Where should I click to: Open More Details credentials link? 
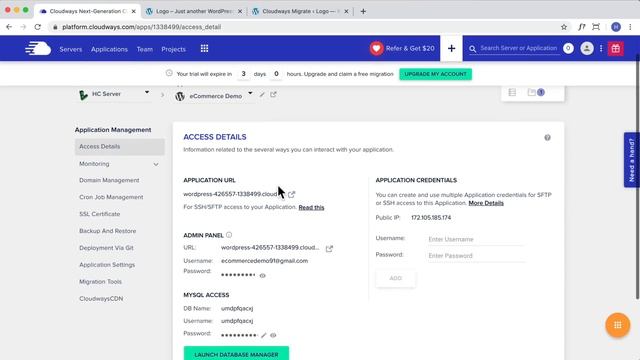click(486, 203)
